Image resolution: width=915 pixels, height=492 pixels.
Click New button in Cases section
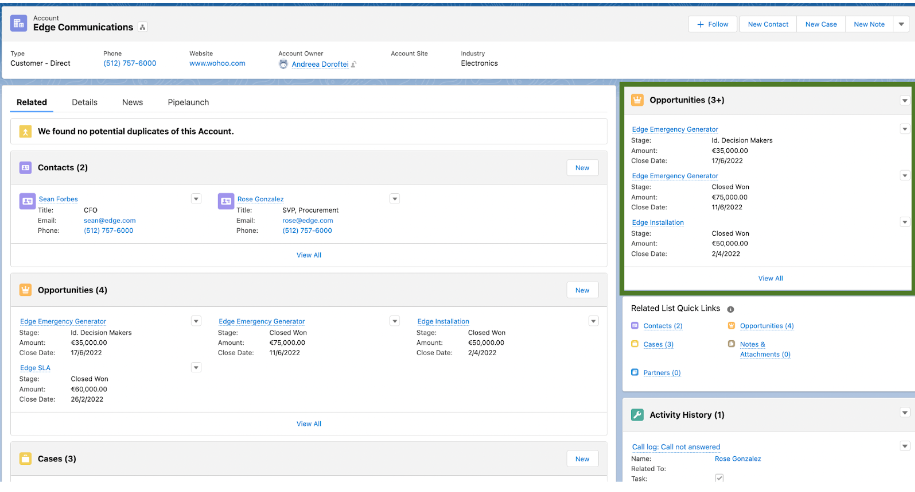point(582,459)
